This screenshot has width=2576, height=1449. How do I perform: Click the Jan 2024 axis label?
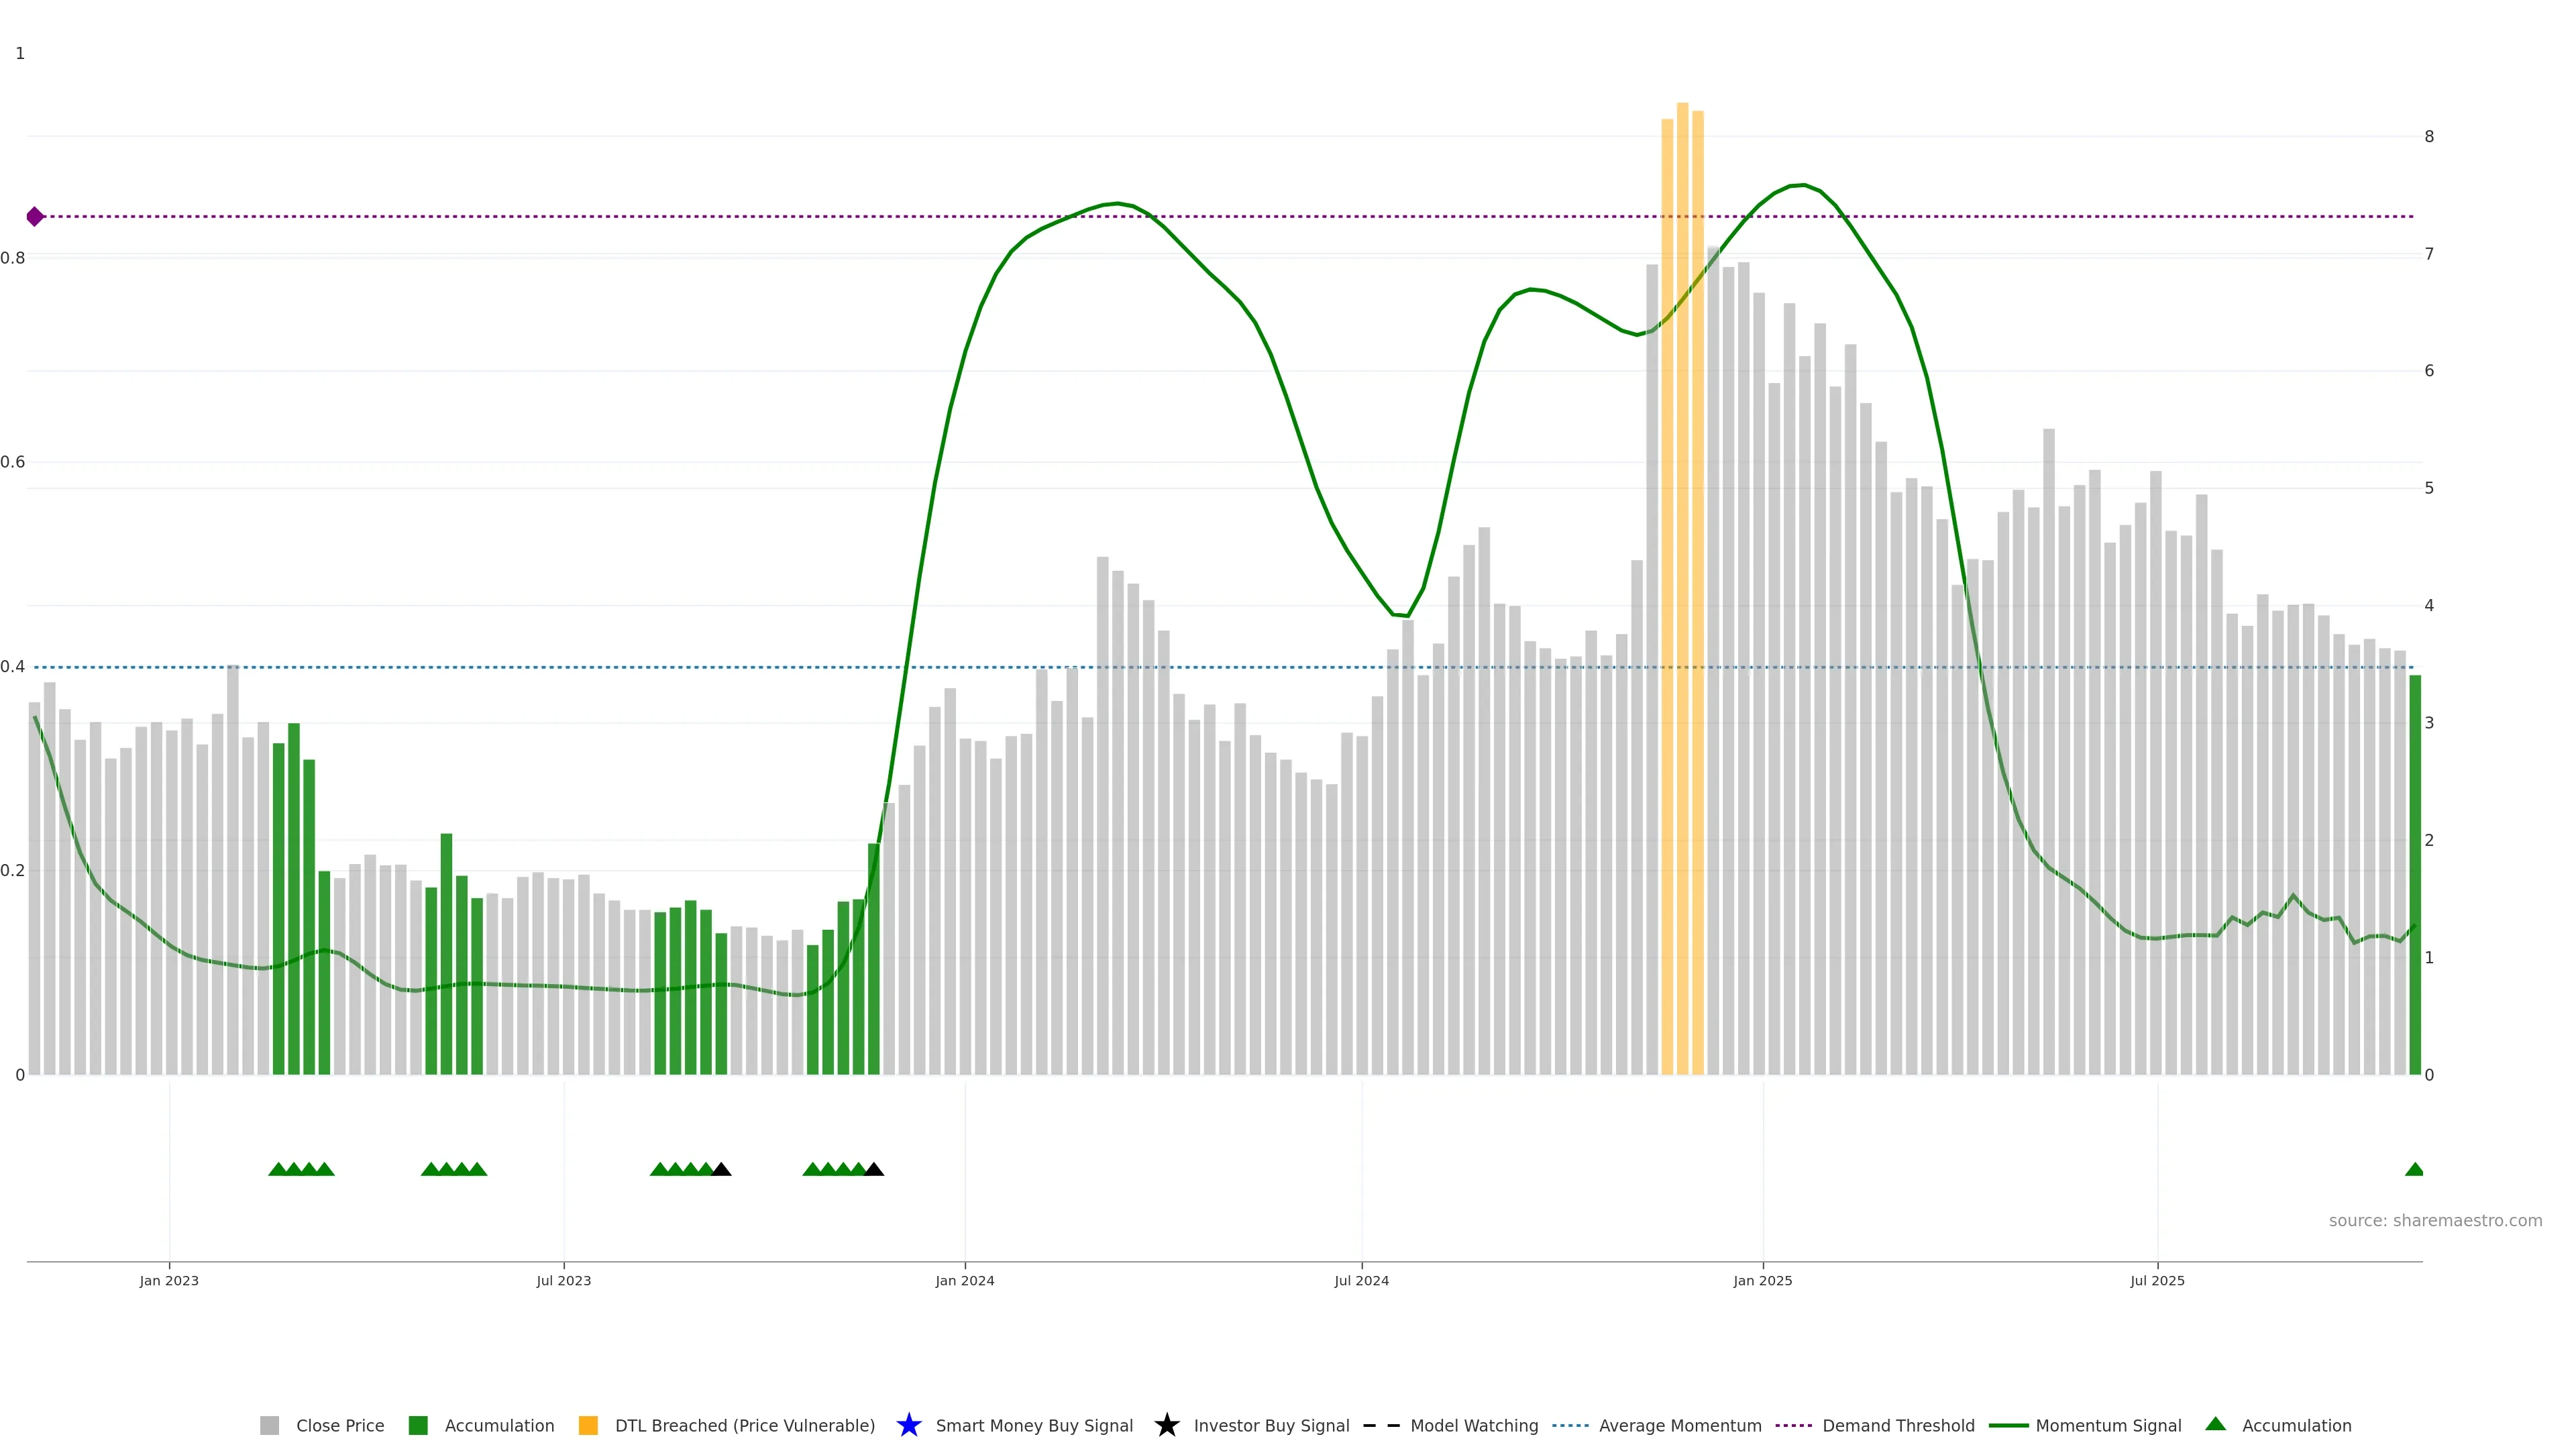964,1281
